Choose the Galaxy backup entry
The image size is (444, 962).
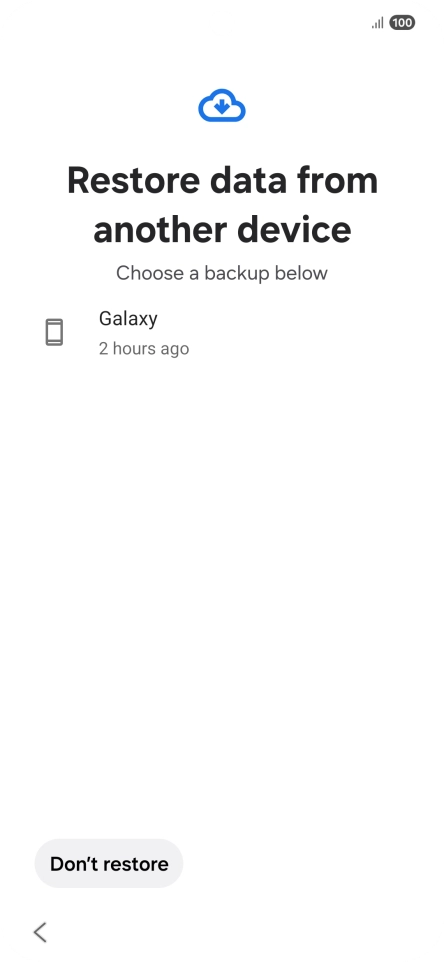click(x=222, y=333)
